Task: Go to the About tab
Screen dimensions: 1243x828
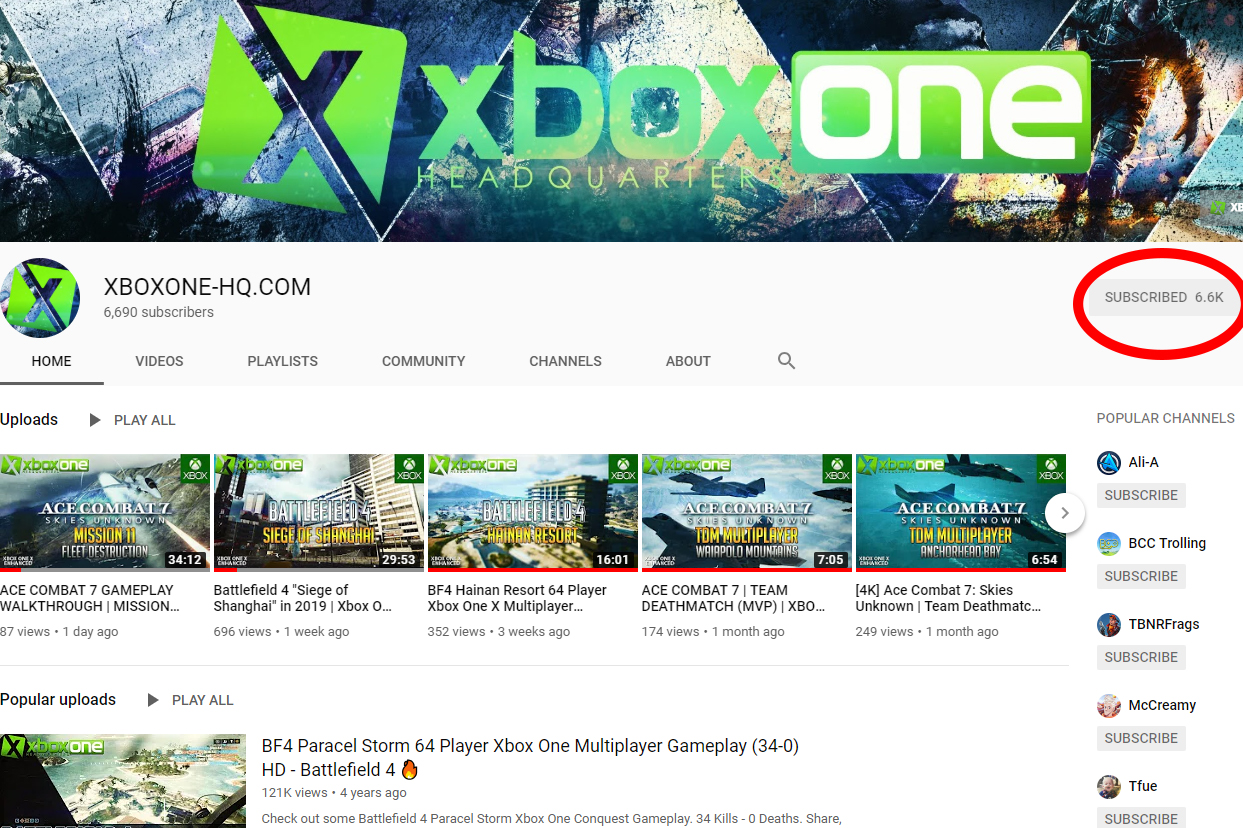Action: (688, 361)
